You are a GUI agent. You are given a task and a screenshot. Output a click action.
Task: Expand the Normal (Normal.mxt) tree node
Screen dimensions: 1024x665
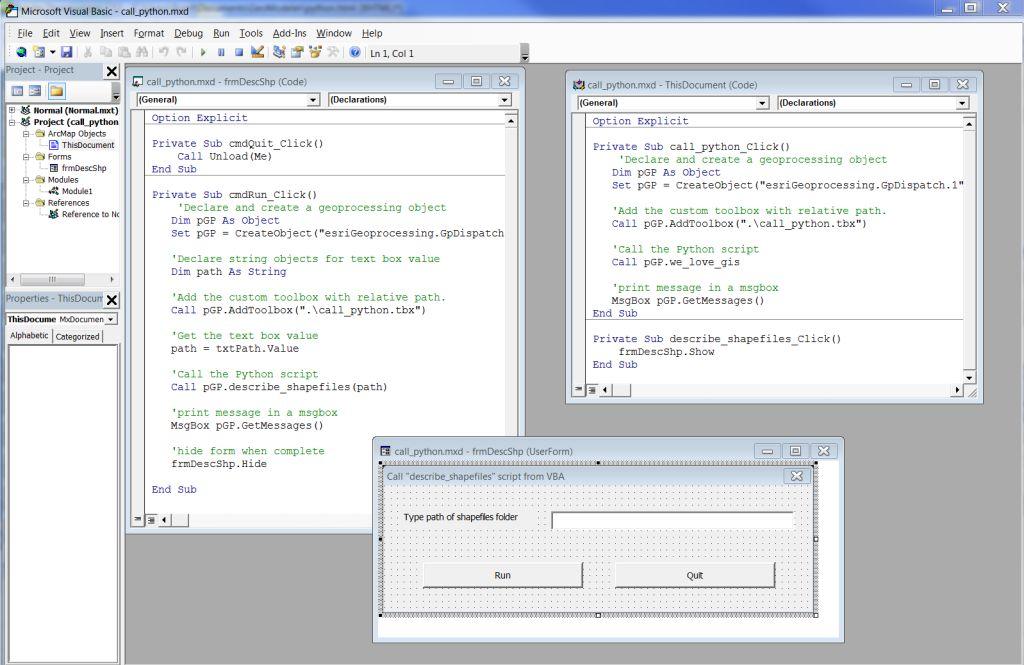click(12, 110)
